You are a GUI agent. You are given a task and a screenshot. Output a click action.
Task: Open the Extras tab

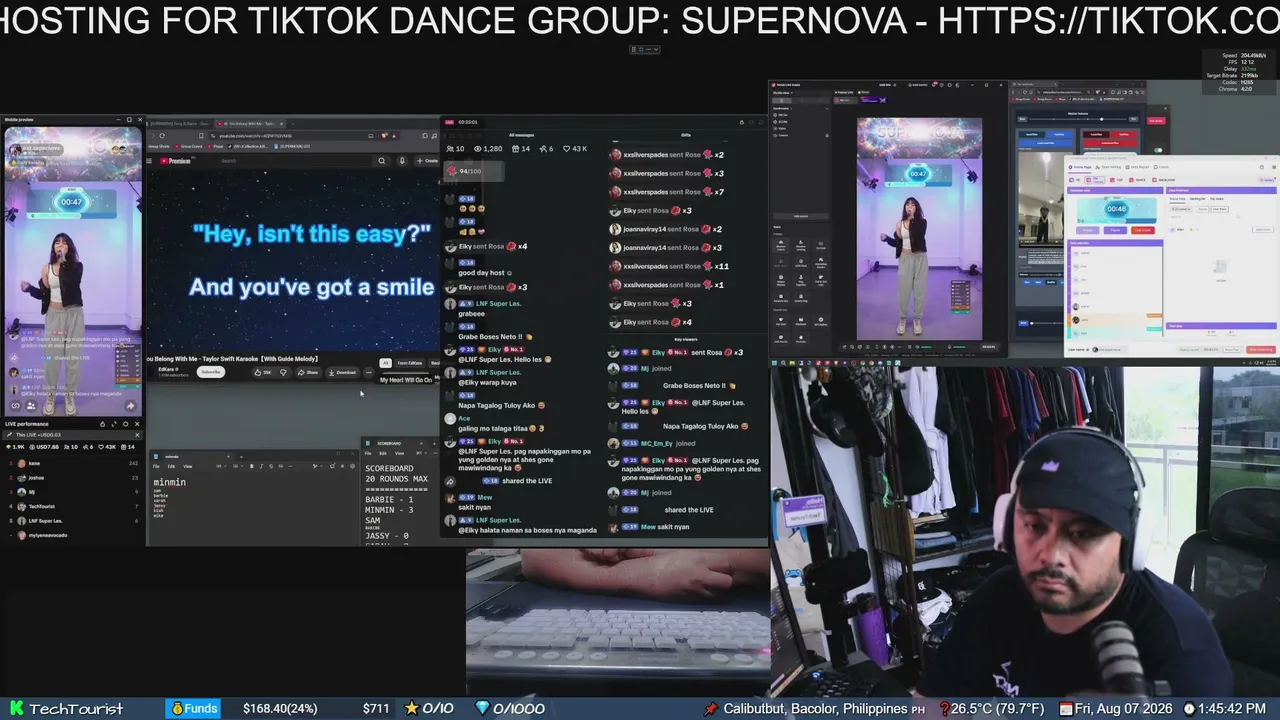[x=1160, y=168]
